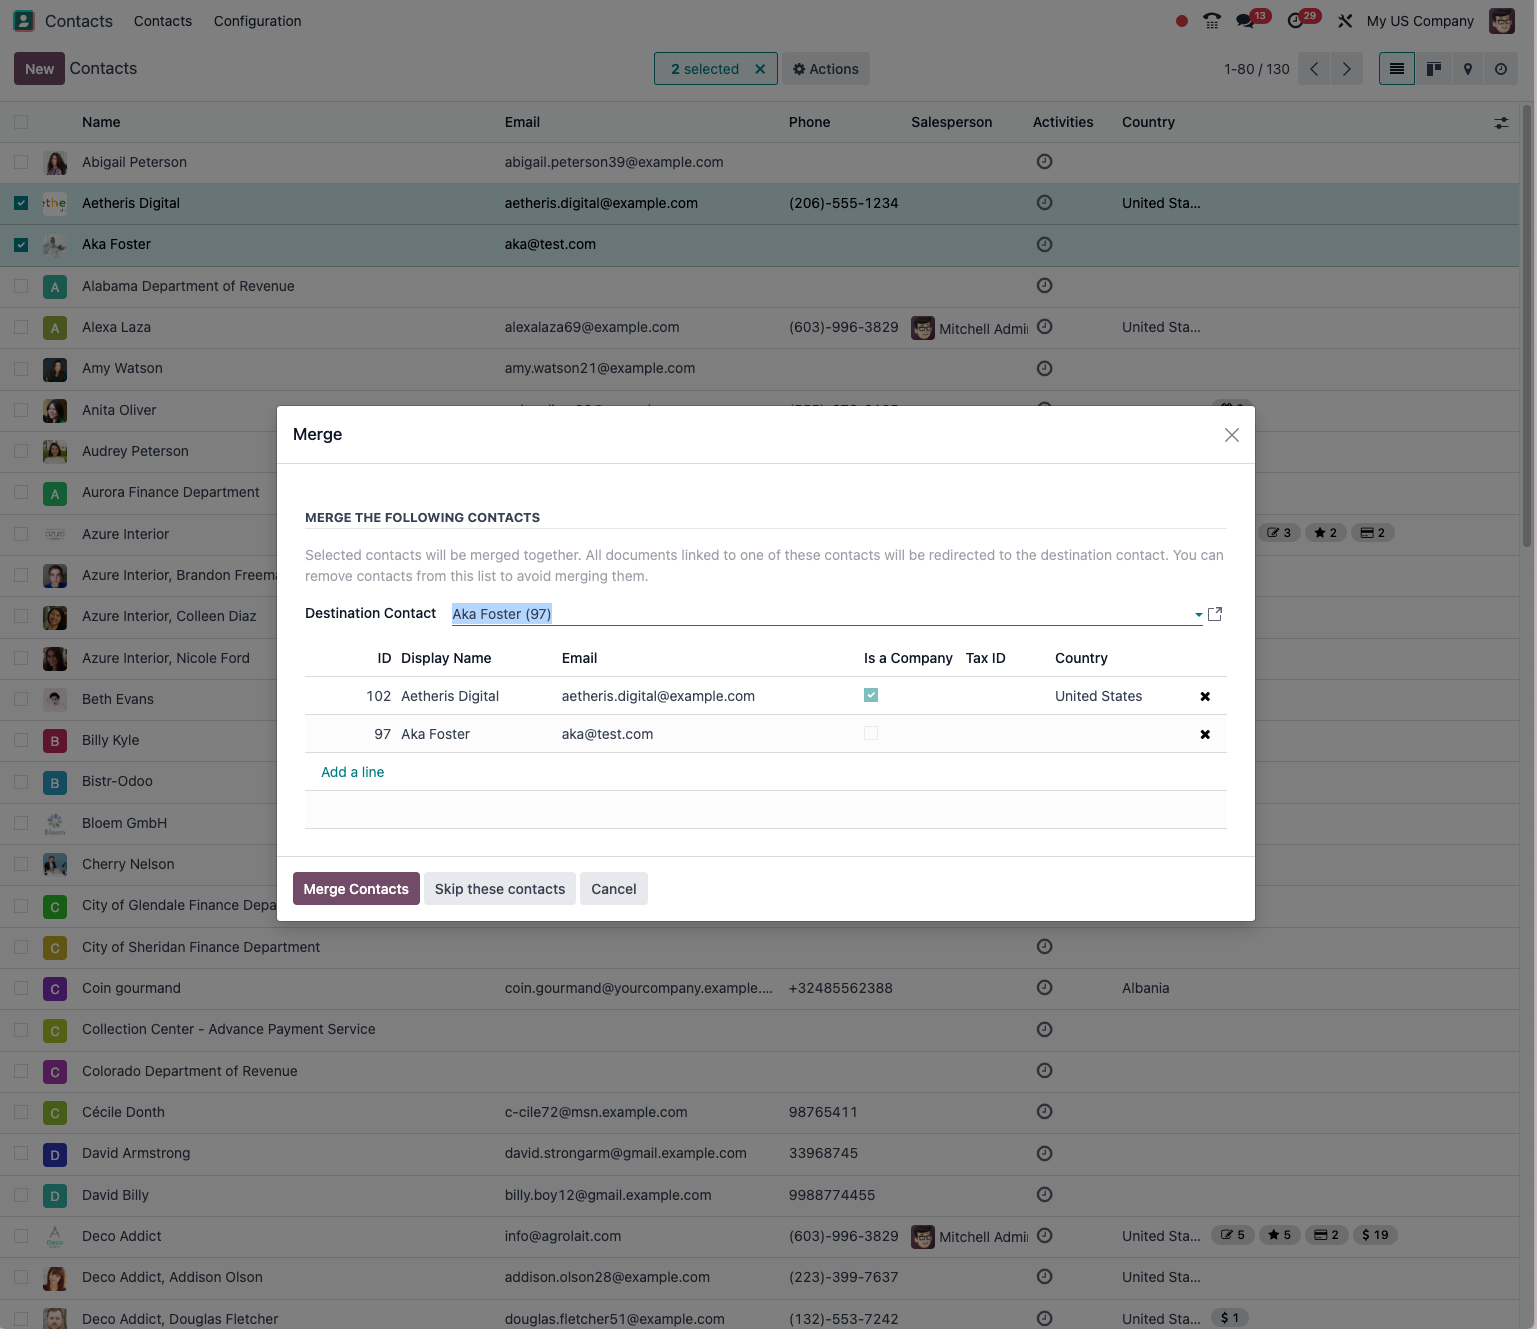Switch to the kanban view

coord(1433,69)
